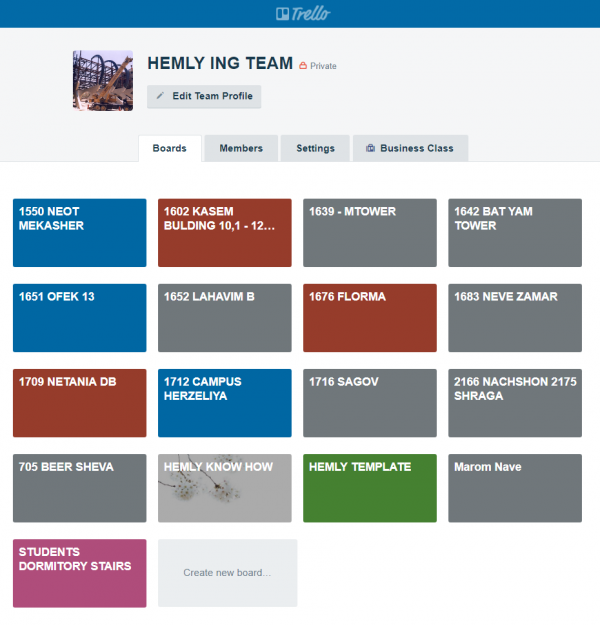Open the Settings tab
This screenshot has width=600, height=625.
click(x=315, y=148)
